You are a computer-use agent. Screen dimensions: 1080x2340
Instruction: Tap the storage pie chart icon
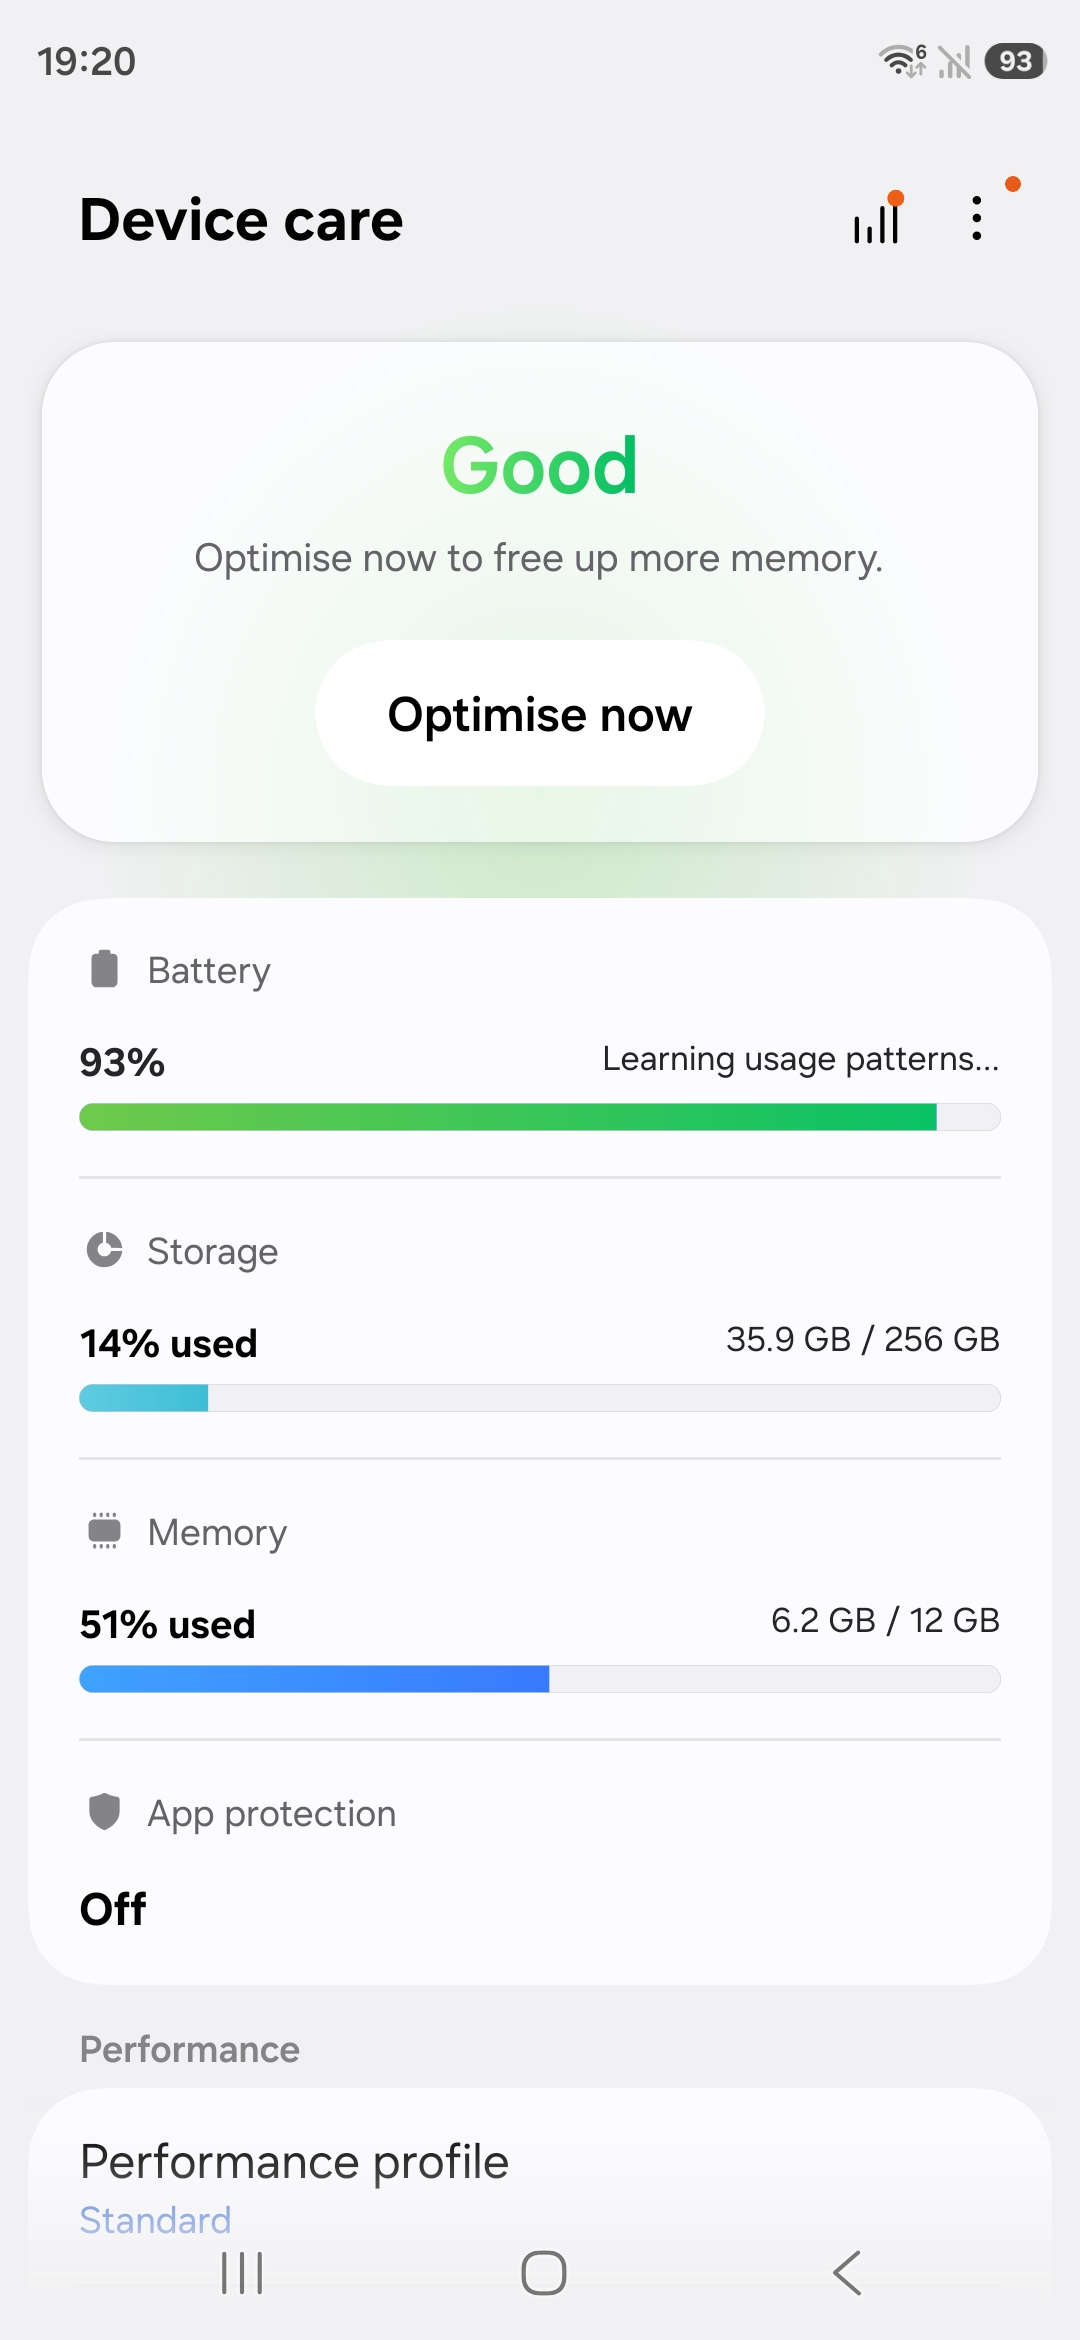tap(105, 1250)
